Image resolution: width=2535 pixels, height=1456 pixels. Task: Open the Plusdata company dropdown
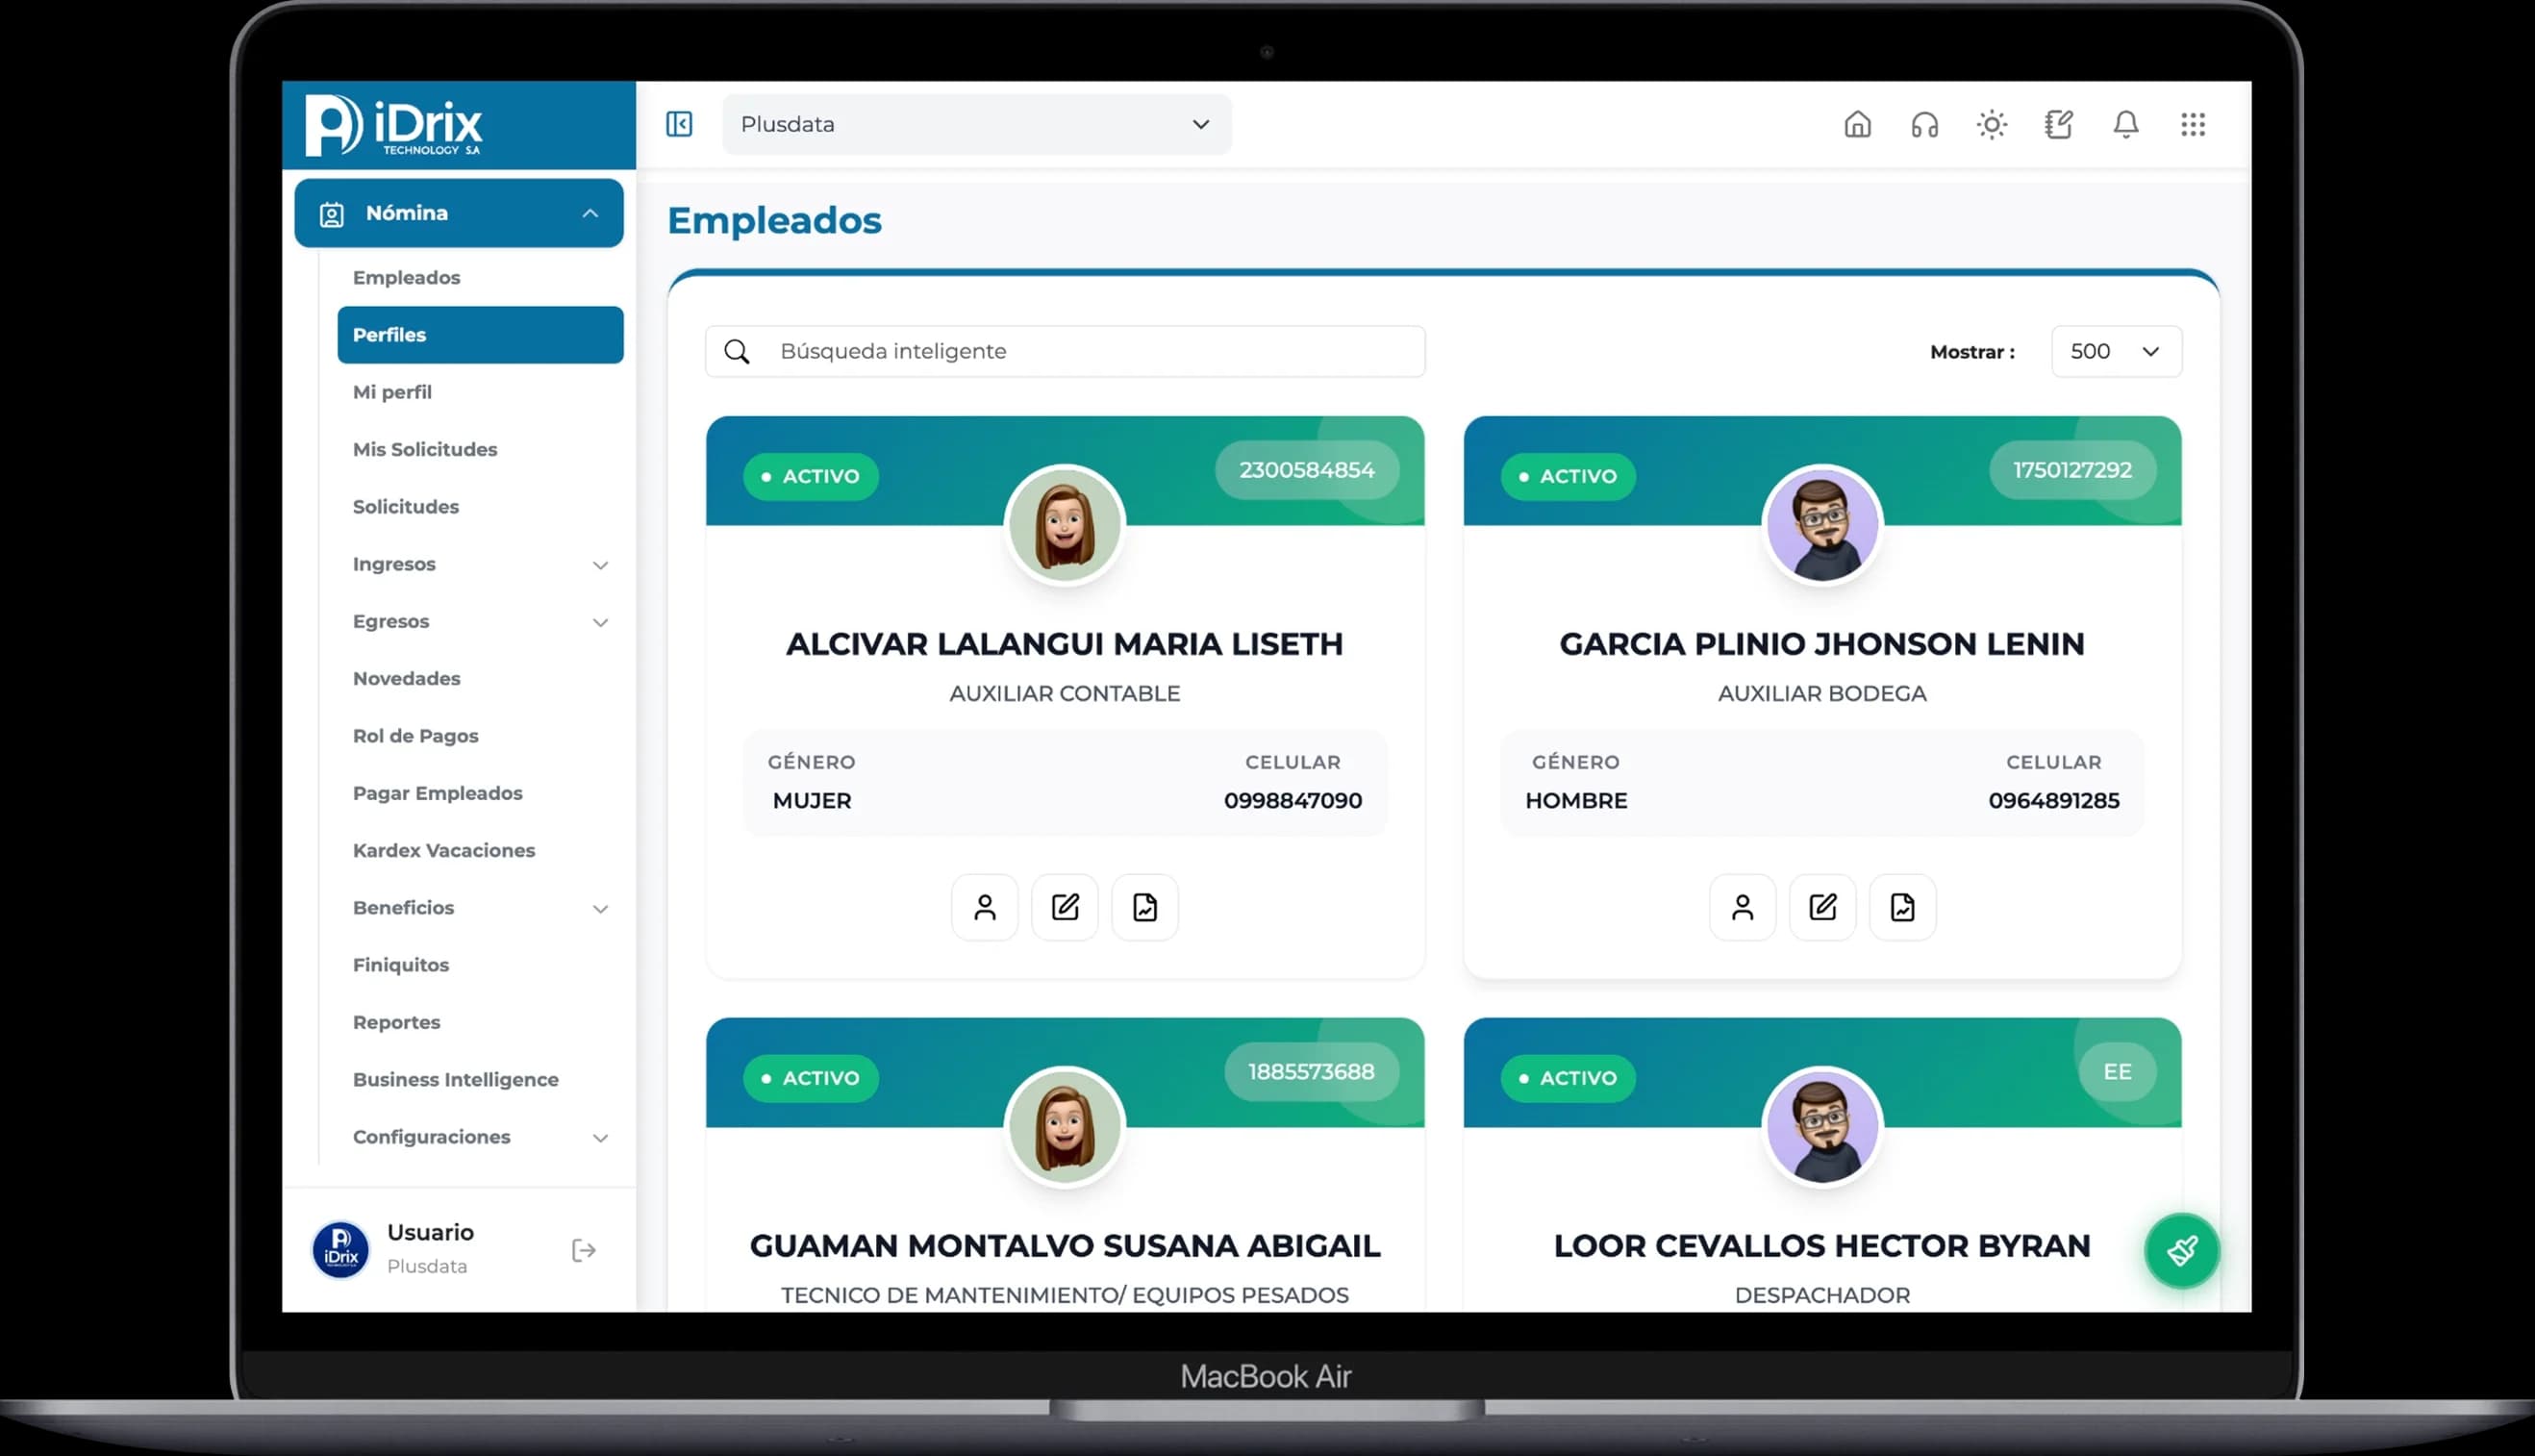(x=976, y=124)
